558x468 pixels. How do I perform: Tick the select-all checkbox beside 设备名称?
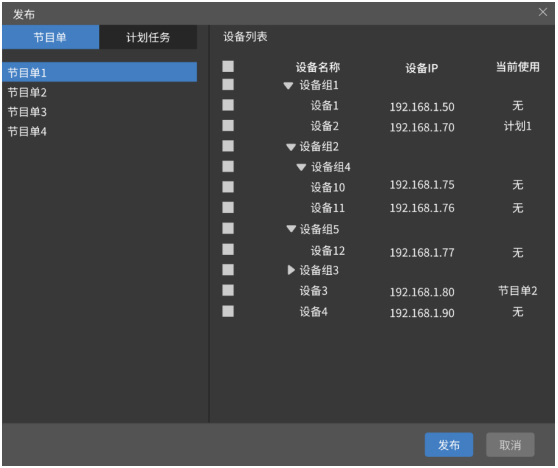[x=228, y=67]
